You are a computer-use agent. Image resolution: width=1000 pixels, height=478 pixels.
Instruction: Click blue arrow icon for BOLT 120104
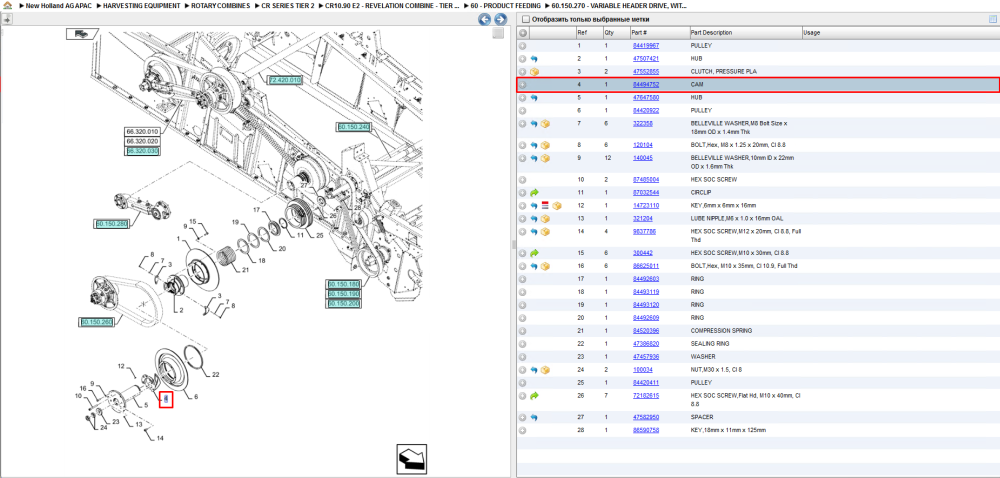click(x=534, y=145)
